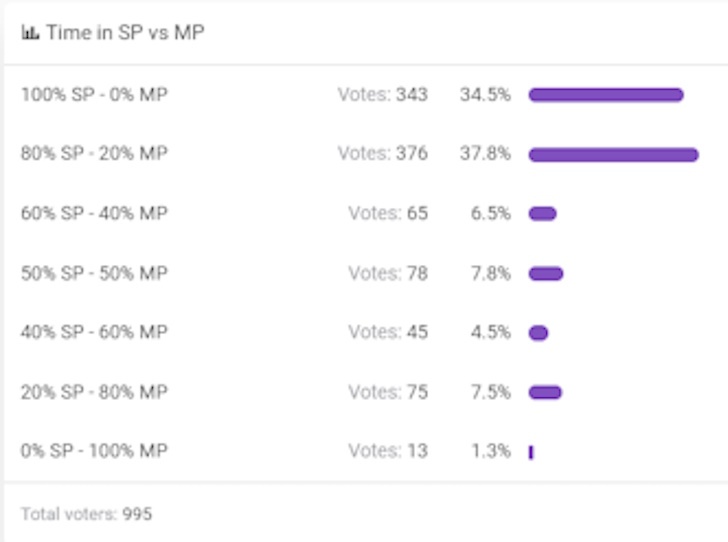Image resolution: width=728 pixels, height=542 pixels.
Task: Click the 6.5% purple progress bar
Action: pos(542,214)
